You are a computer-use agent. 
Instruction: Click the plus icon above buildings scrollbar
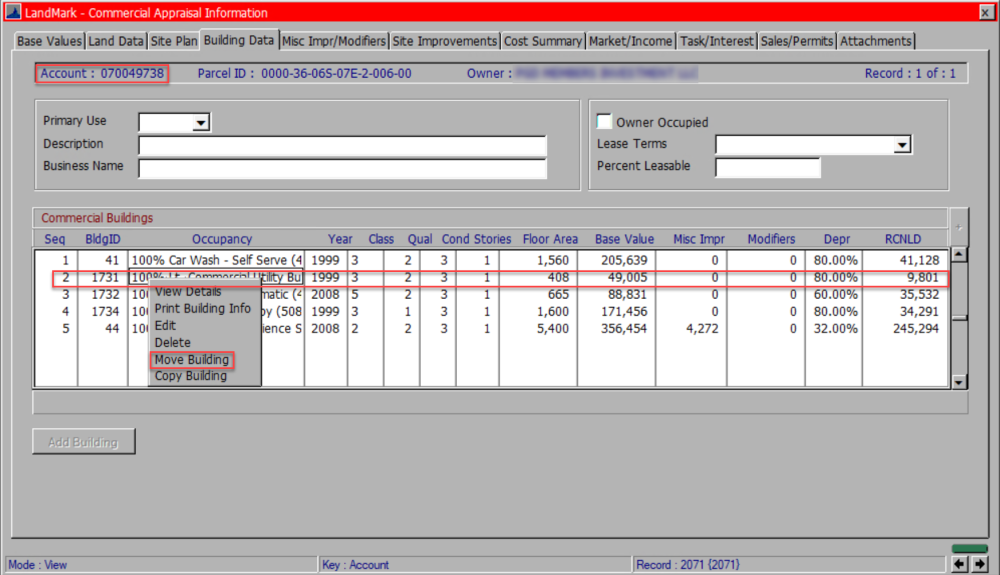959,227
